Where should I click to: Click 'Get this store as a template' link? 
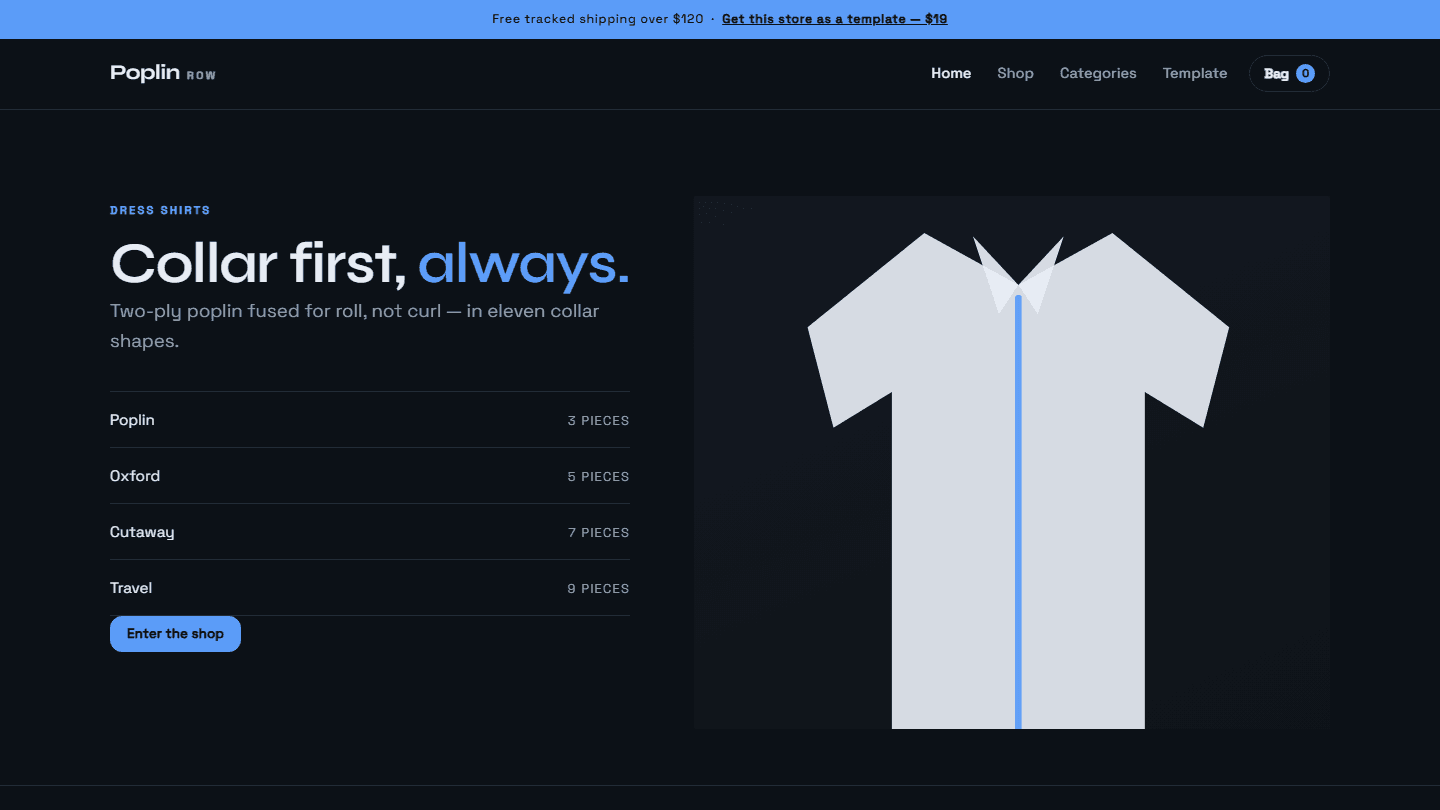click(834, 19)
